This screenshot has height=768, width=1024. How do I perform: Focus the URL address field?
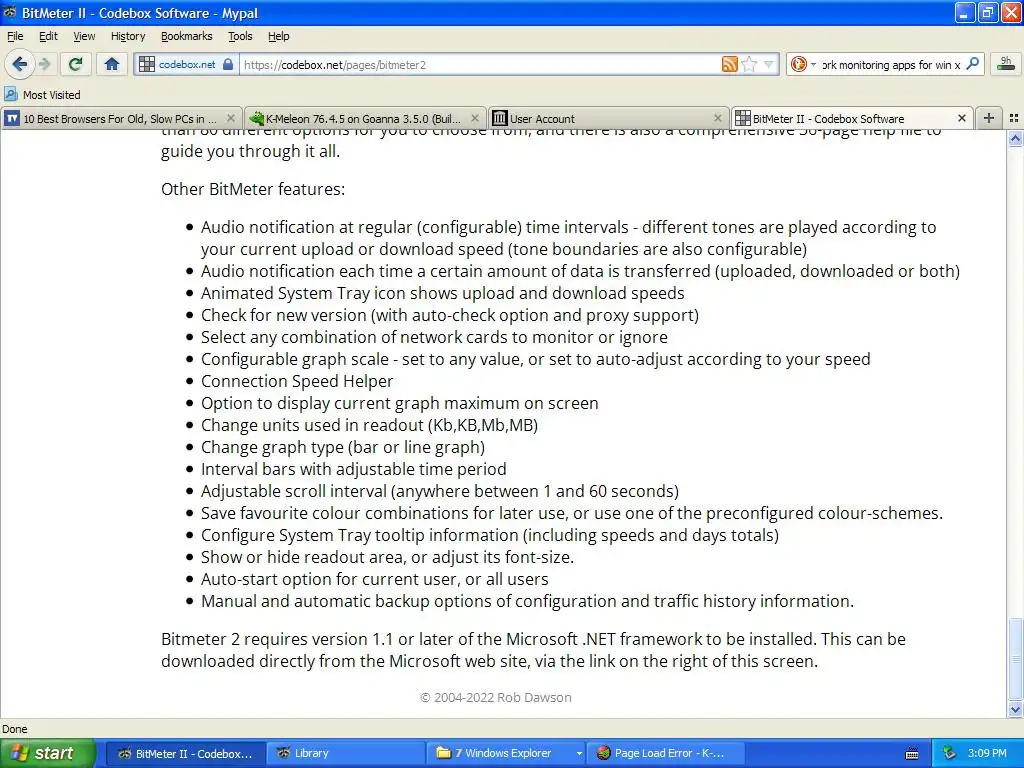click(x=480, y=65)
